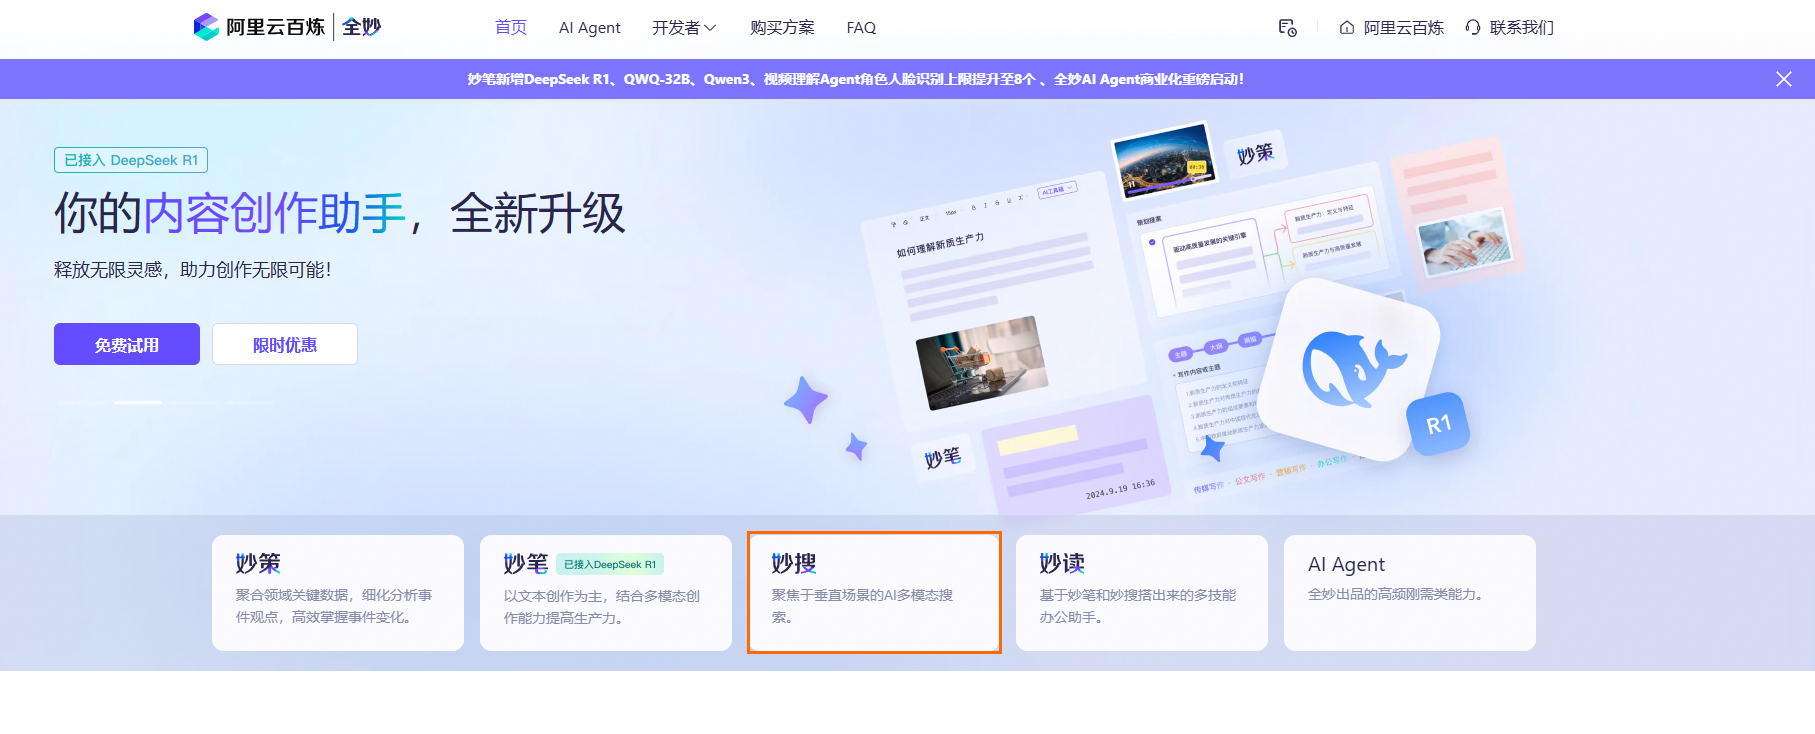Viewport: 1815px width, 734px height.
Task: Click the shopping cart image in hero document
Action: point(981,362)
